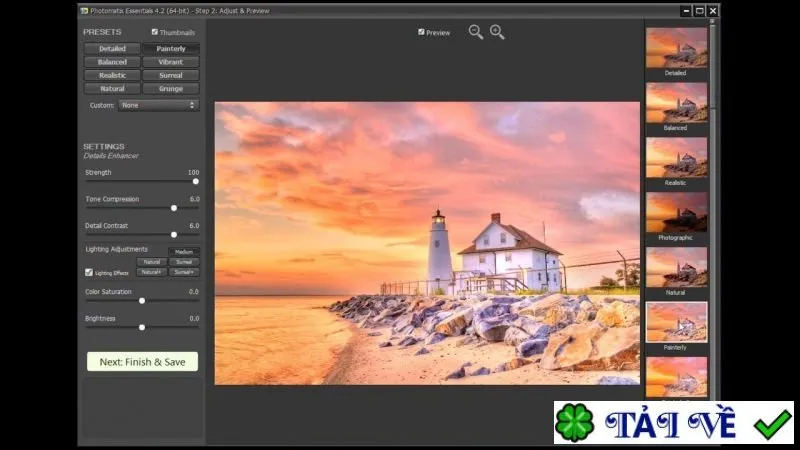Click the Strength slider handle
The image size is (800, 450).
pyautogui.click(x=195, y=182)
